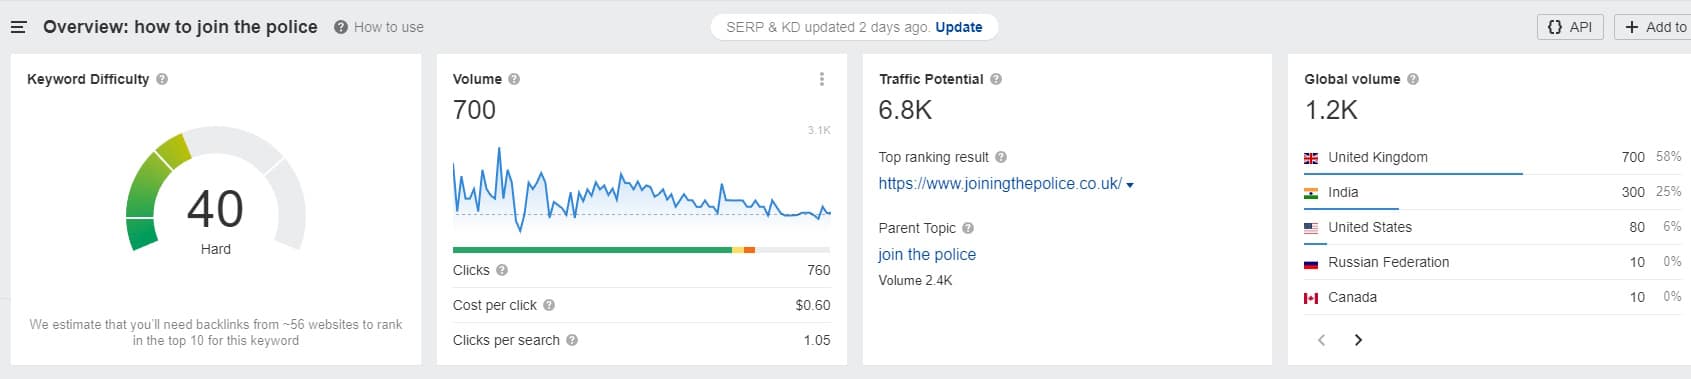
Task: Click the clicks distribution color bar
Action: click(641, 250)
